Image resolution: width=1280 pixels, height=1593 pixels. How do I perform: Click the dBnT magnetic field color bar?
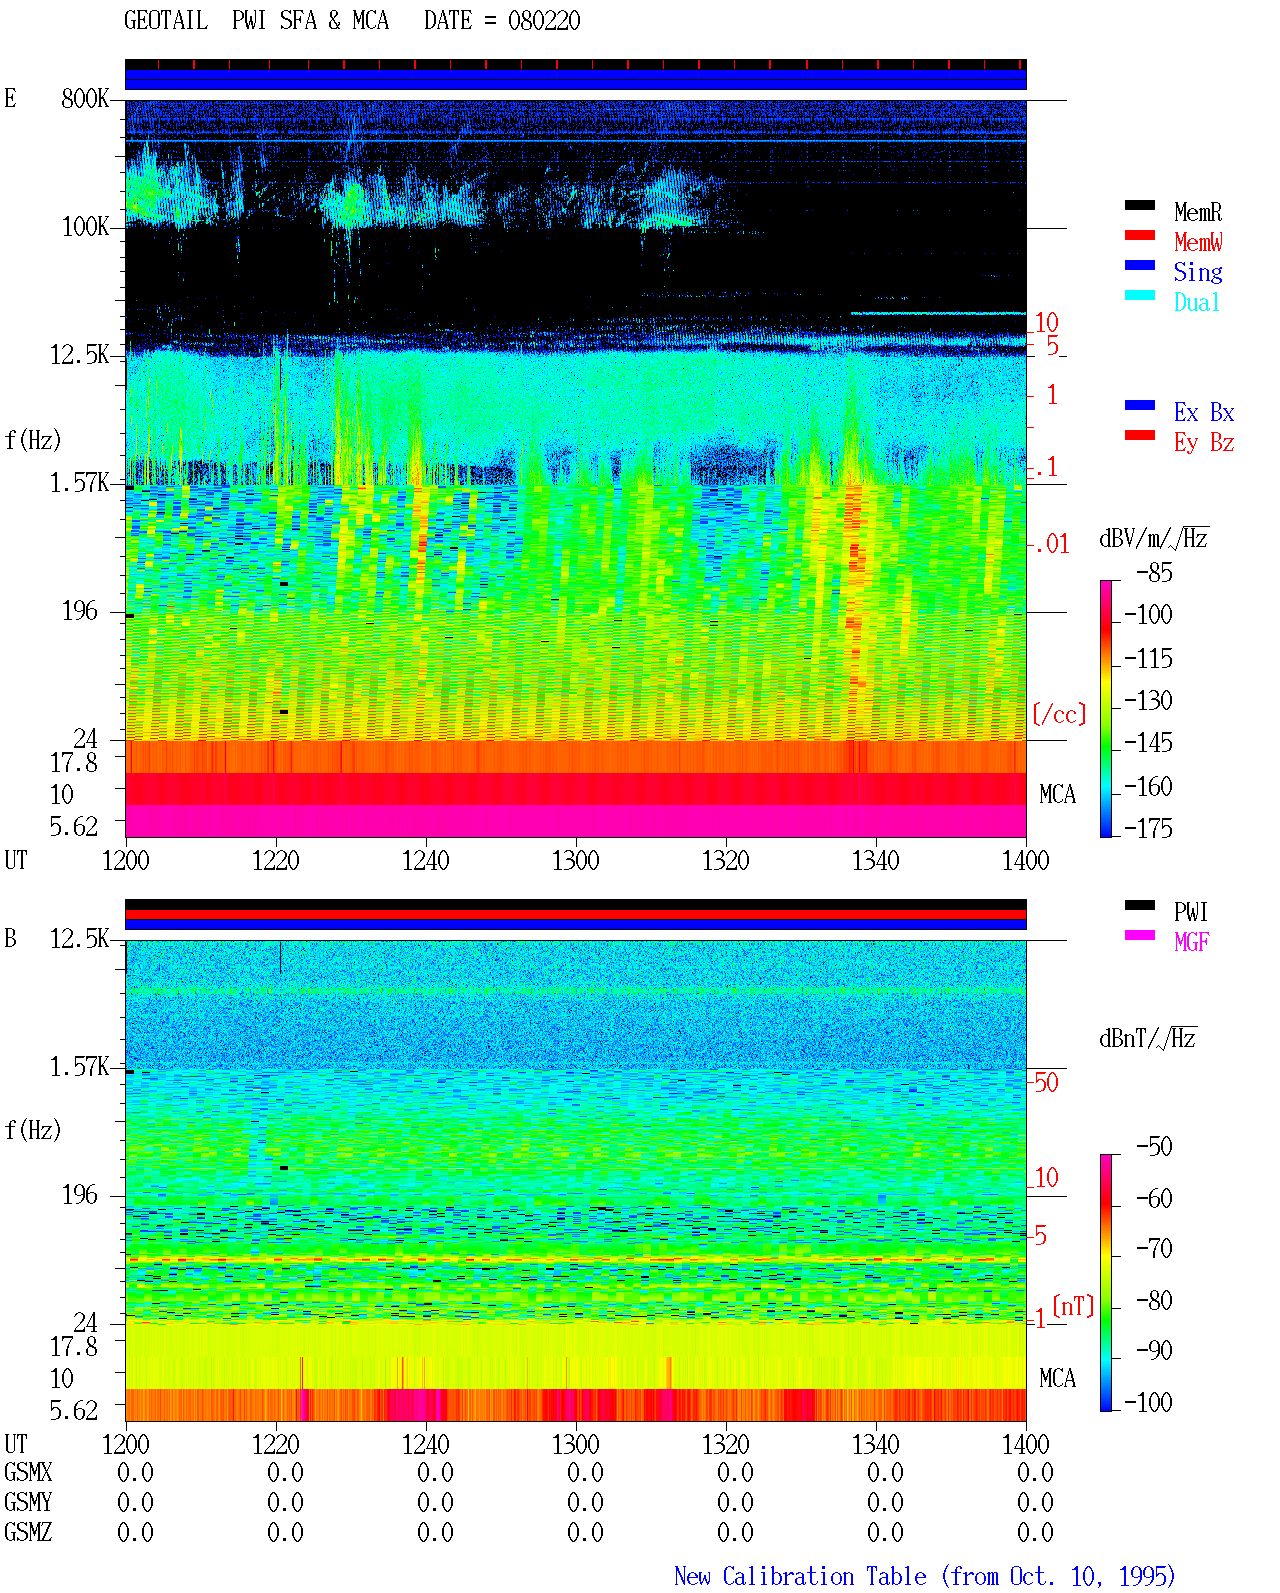1106,1283
